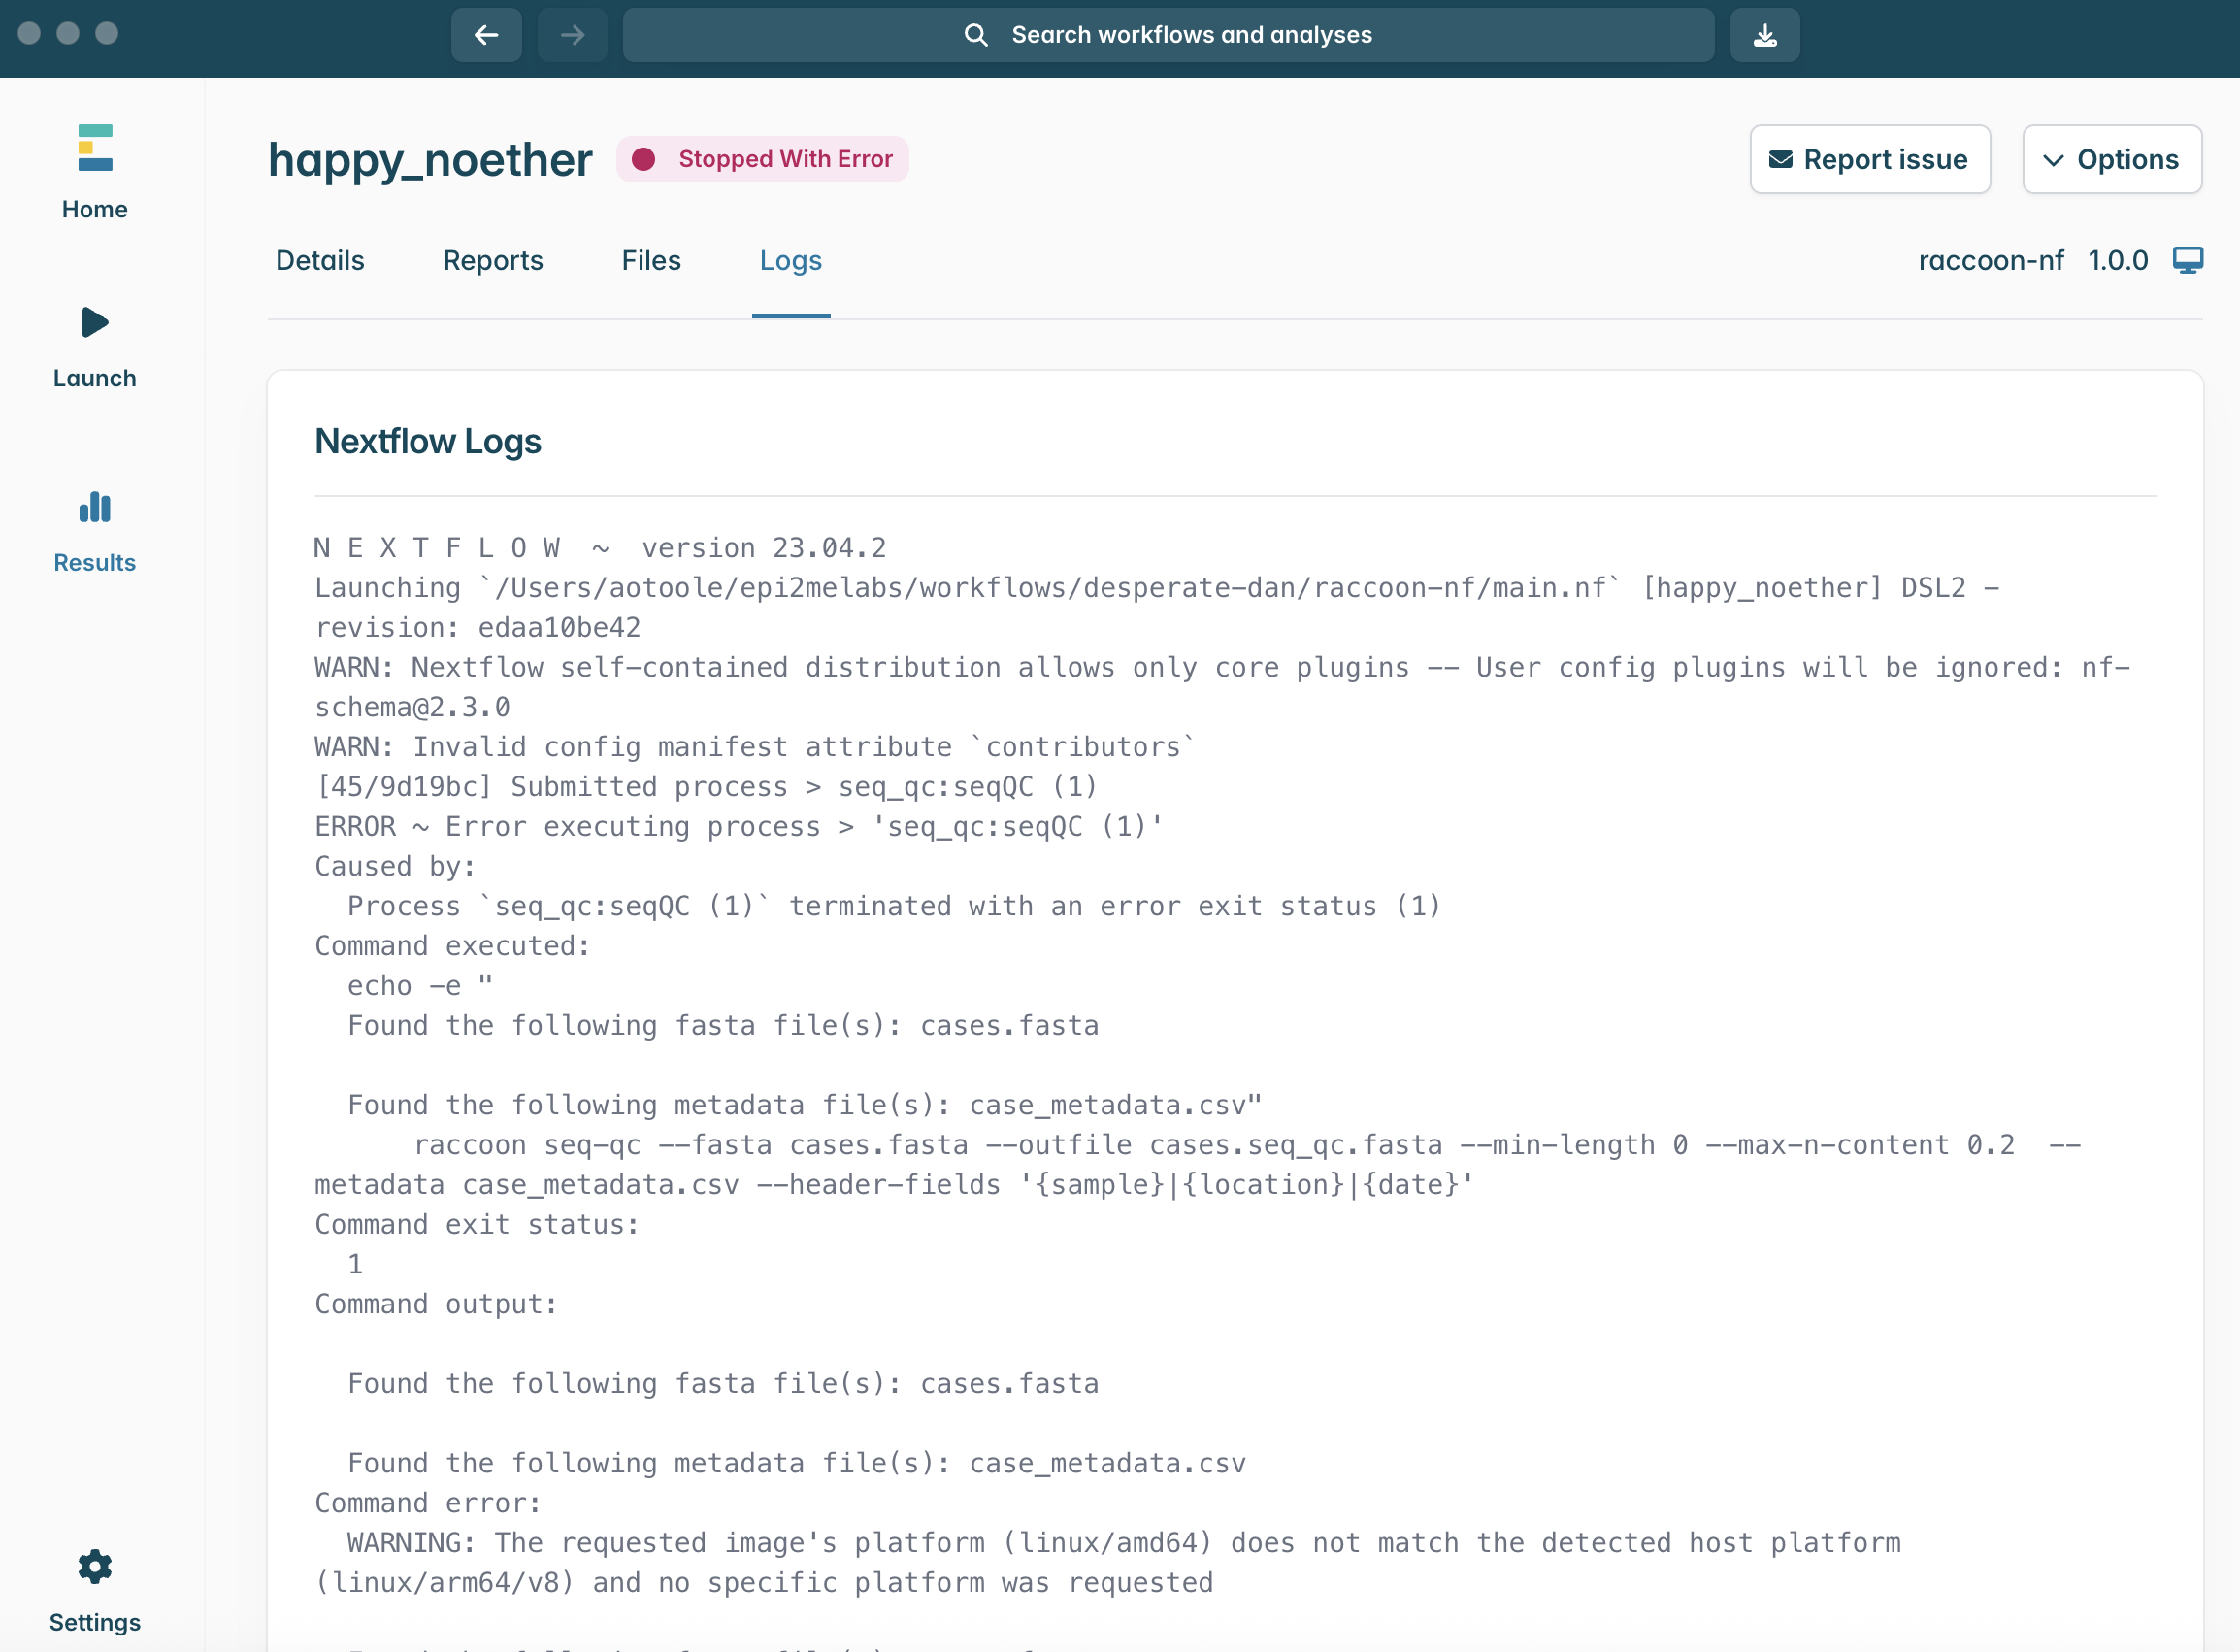Open Settings gear icon

[95, 1566]
